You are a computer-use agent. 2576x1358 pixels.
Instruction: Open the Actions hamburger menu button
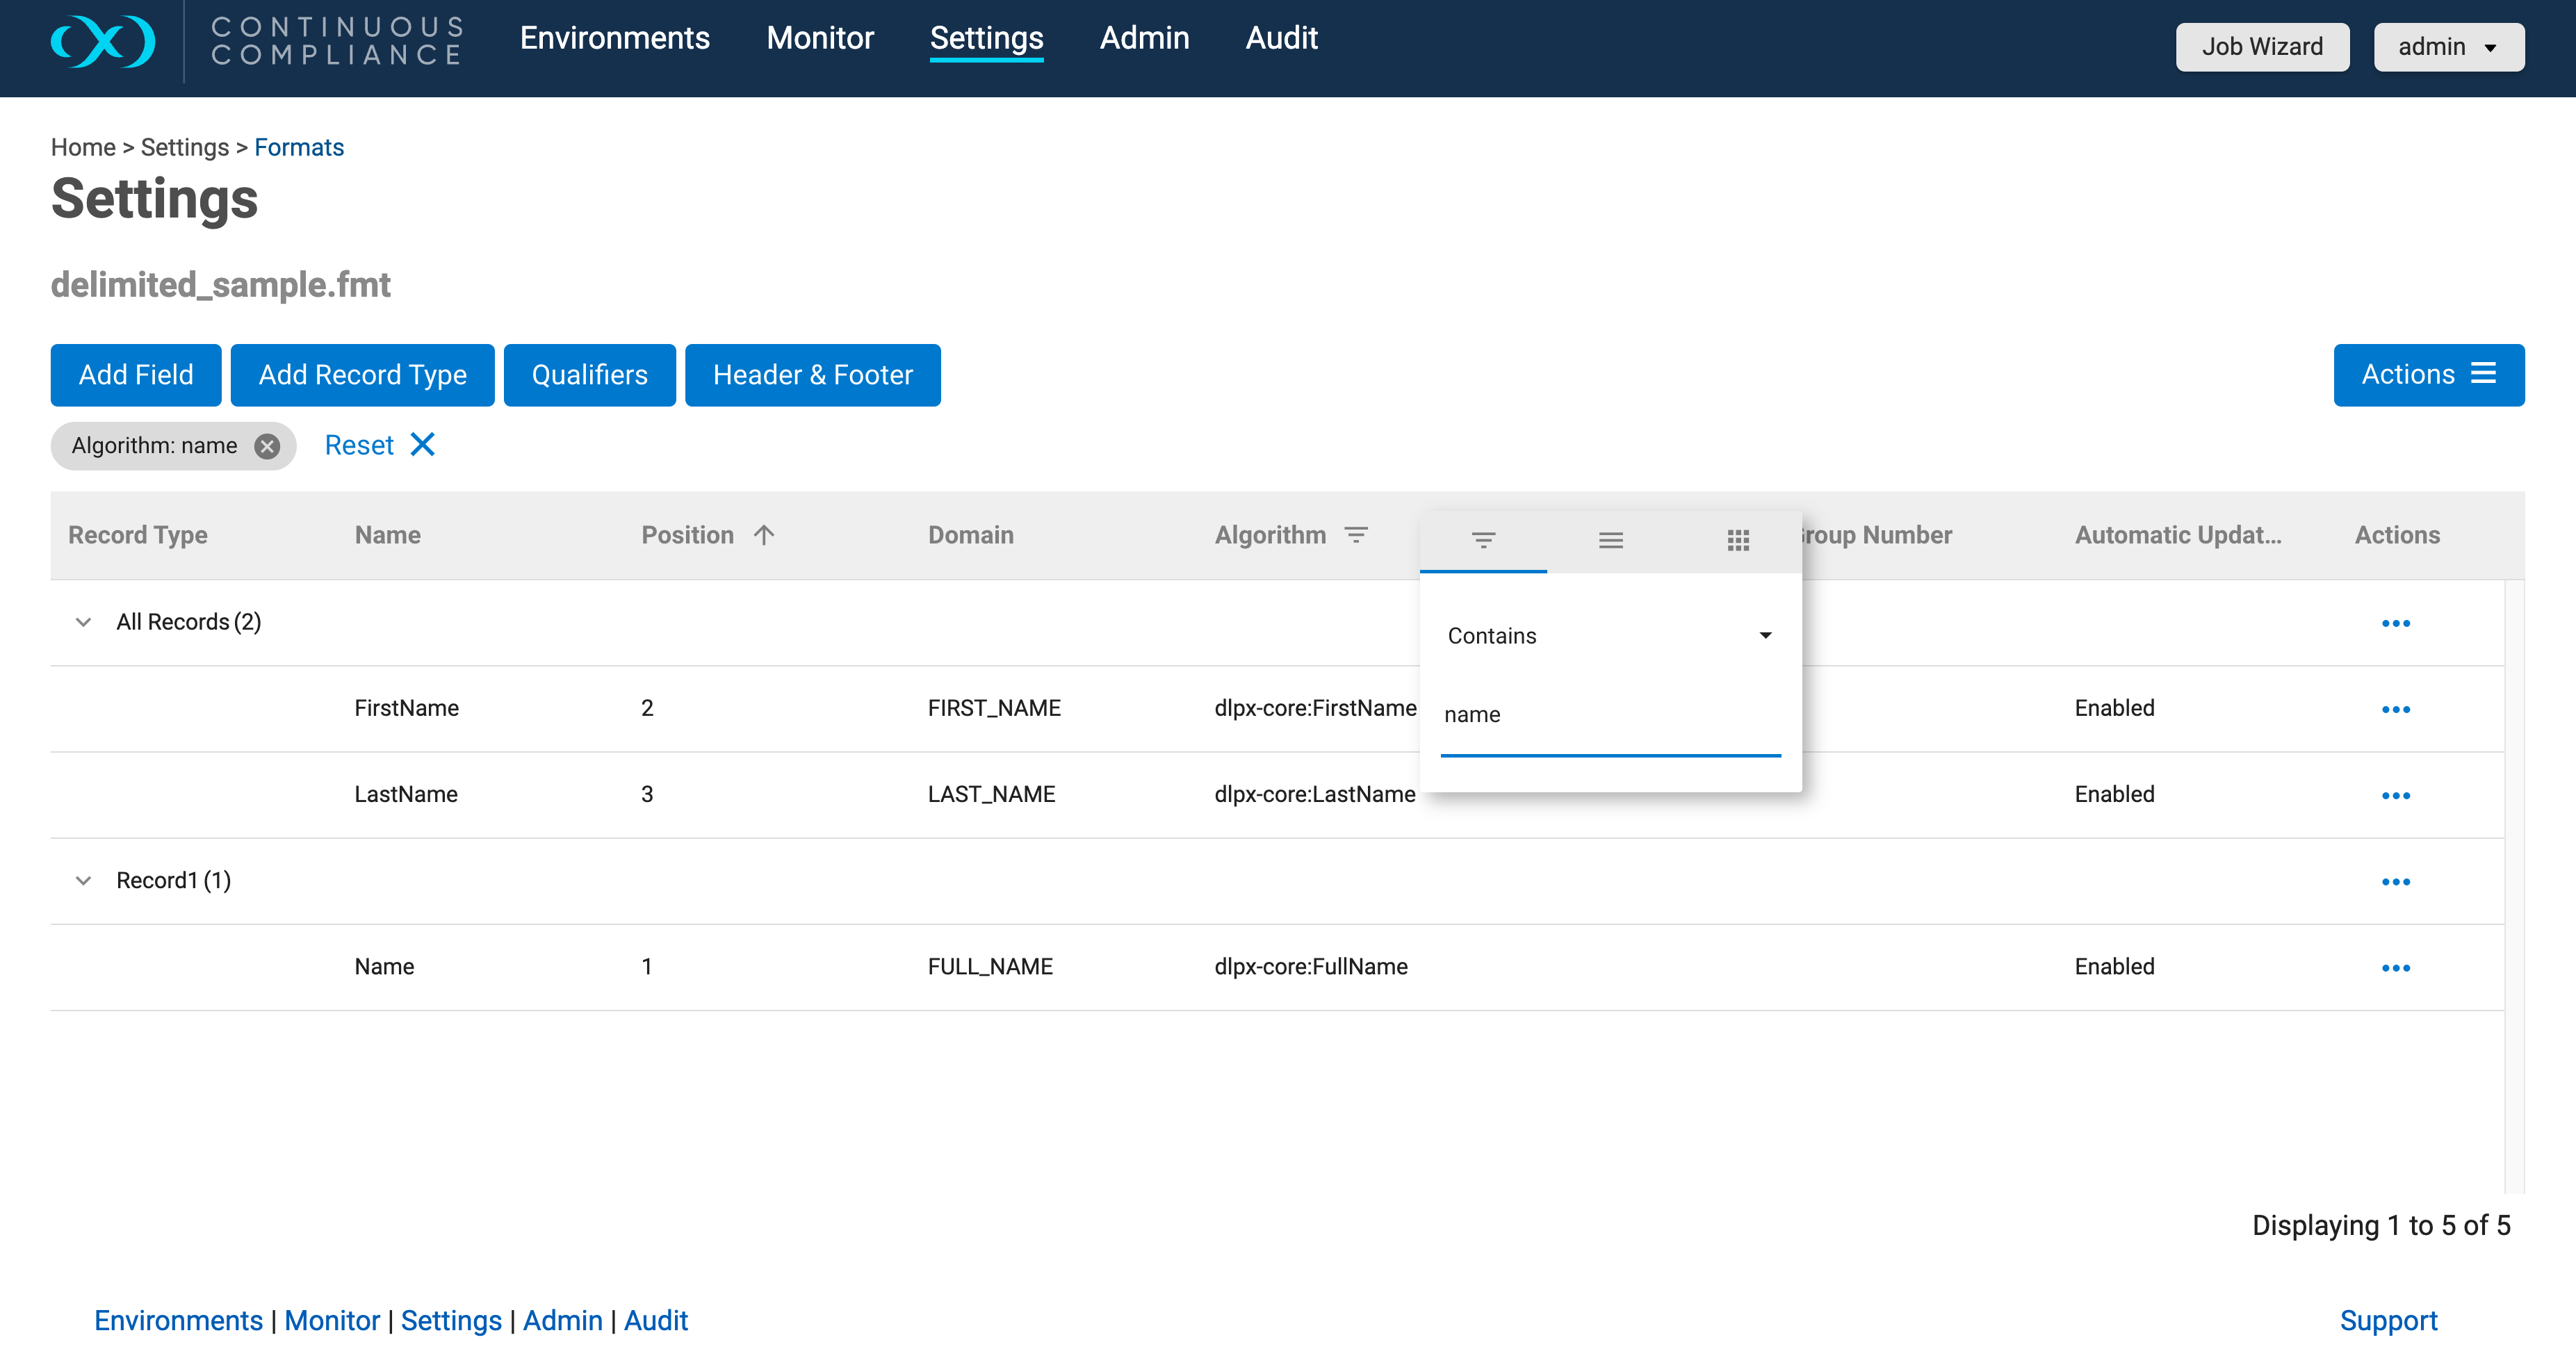tap(2429, 375)
